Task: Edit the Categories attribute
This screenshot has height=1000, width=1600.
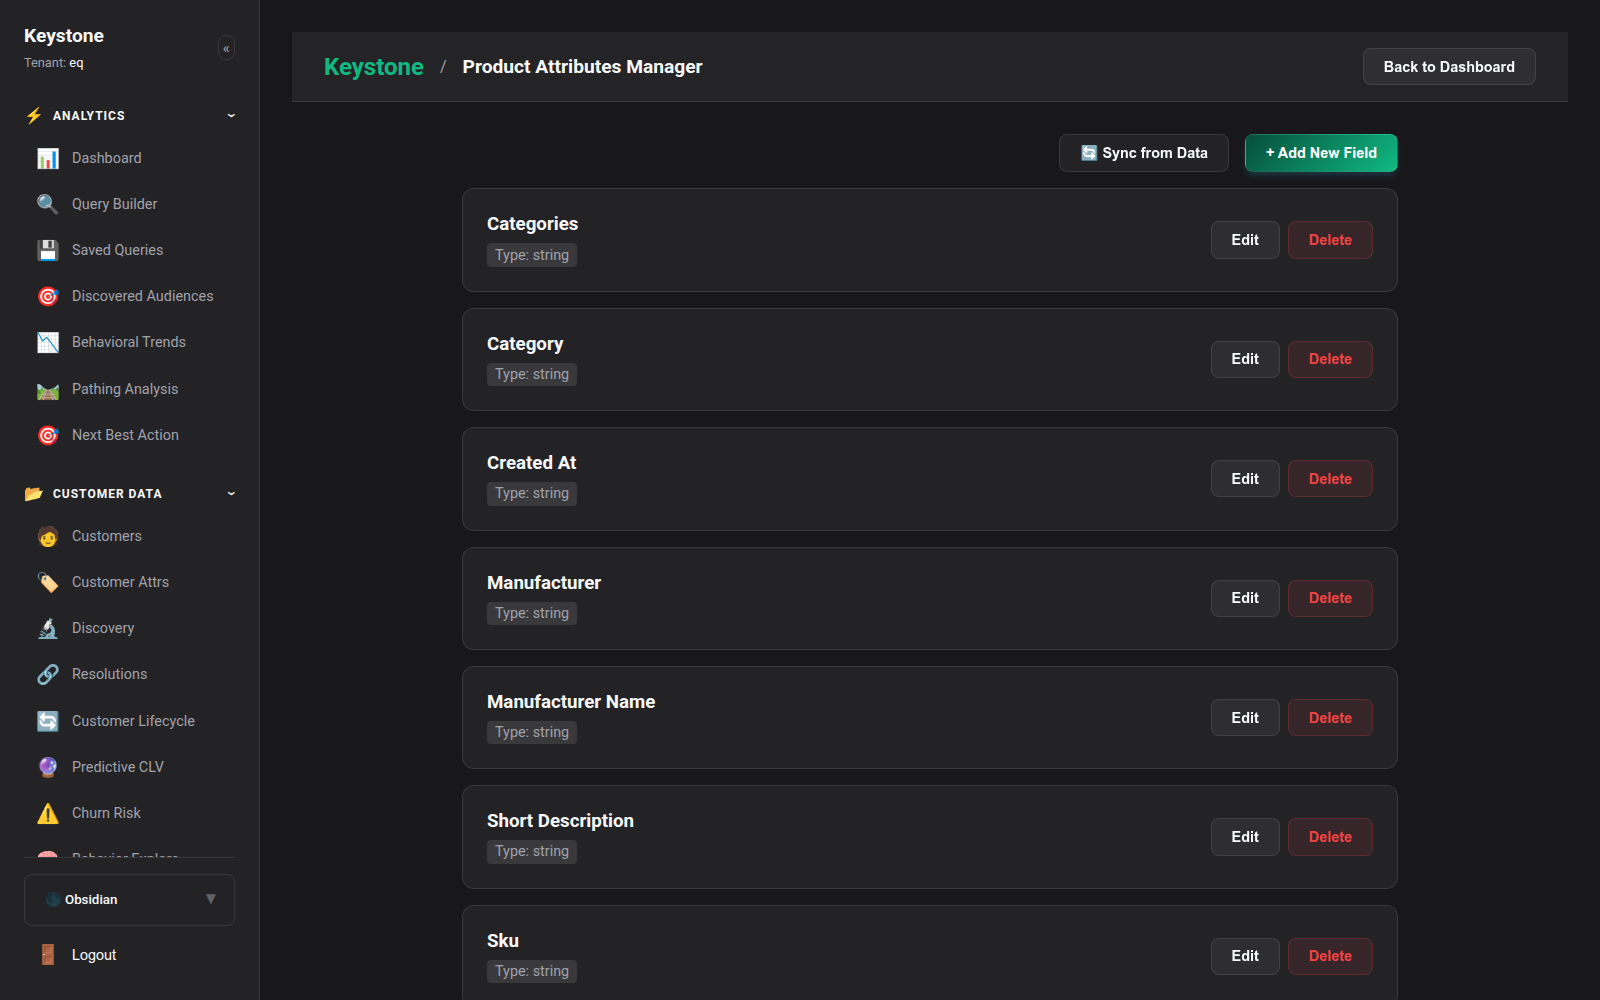Action: (x=1245, y=240)
